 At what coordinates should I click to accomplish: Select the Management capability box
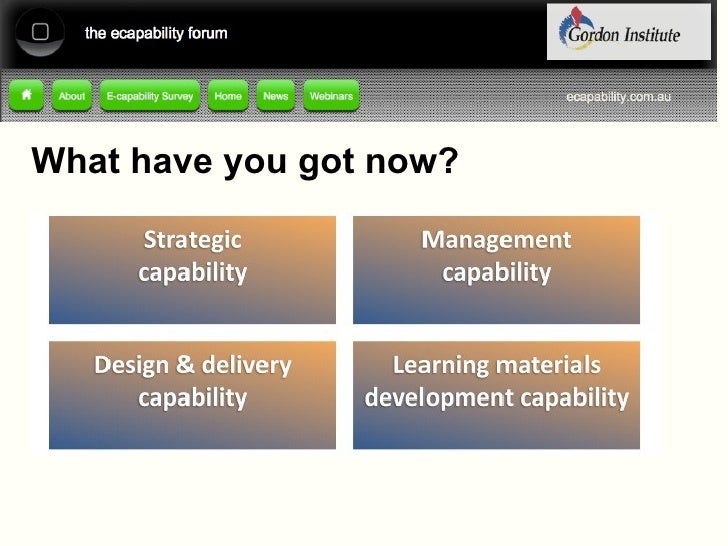click(x=496, y=270)
